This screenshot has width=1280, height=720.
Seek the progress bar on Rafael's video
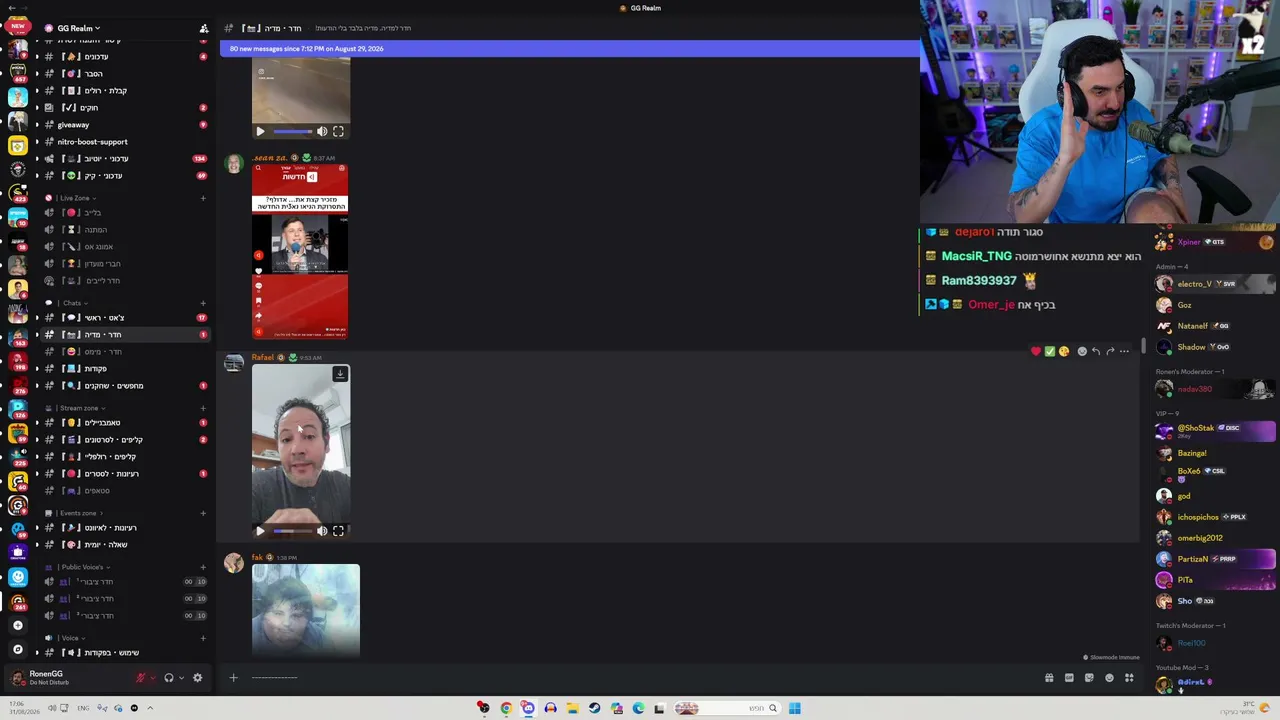pyautogui.click(x=292, y=531)
